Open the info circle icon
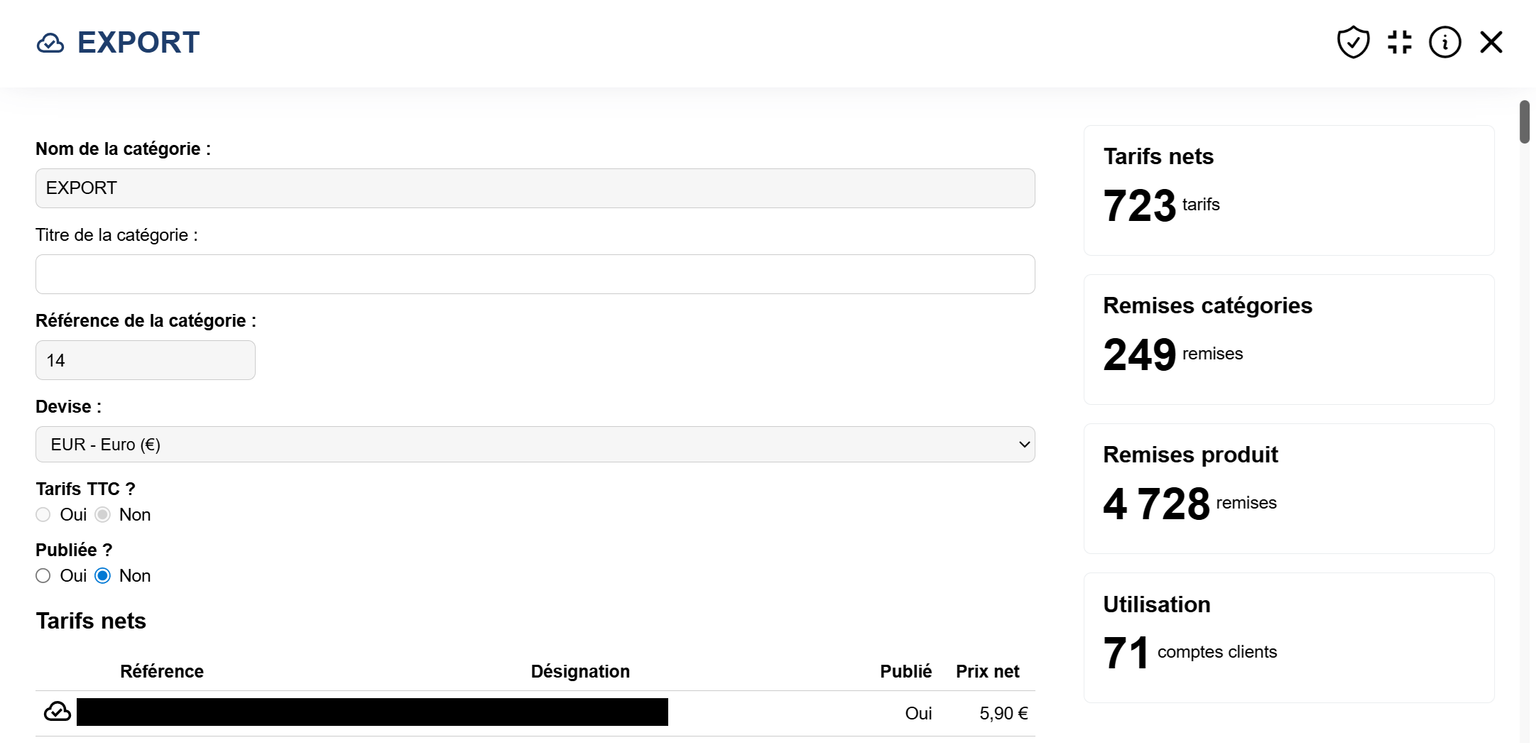The width and height of the screenshot is (1536, 743). 1444,42
